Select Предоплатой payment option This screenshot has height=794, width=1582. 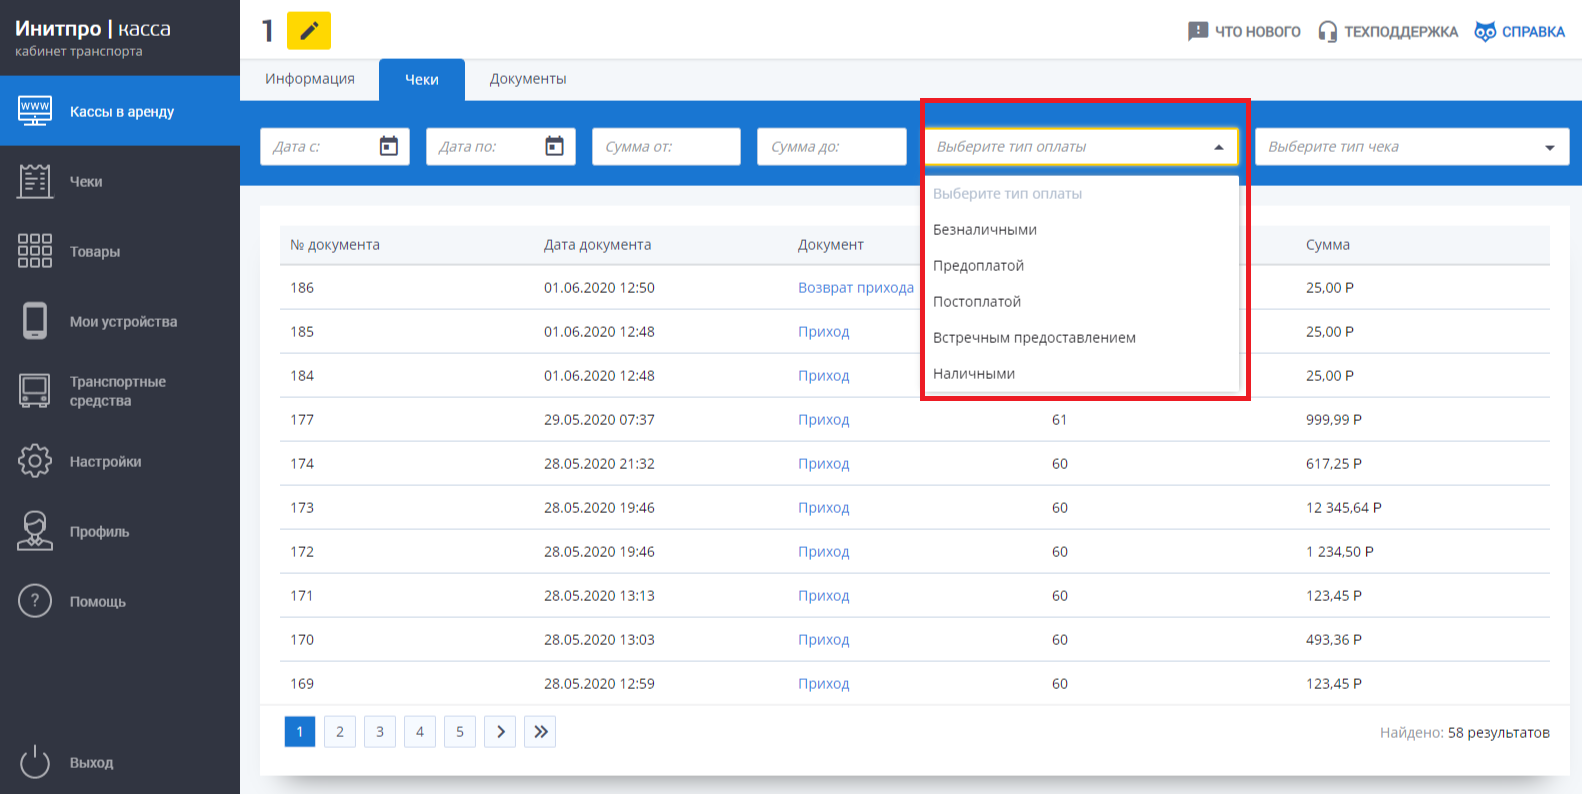[x=1081, y=265]
